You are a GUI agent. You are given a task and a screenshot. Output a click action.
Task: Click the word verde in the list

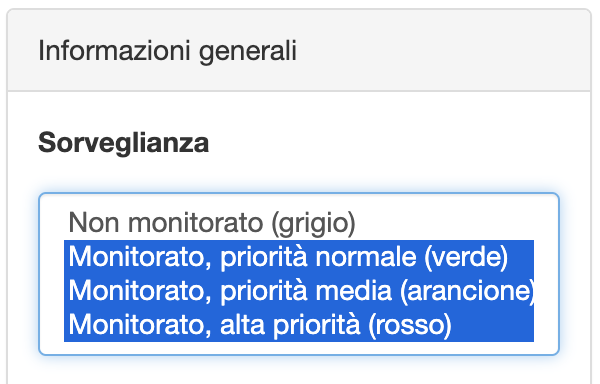pos(466,257)
